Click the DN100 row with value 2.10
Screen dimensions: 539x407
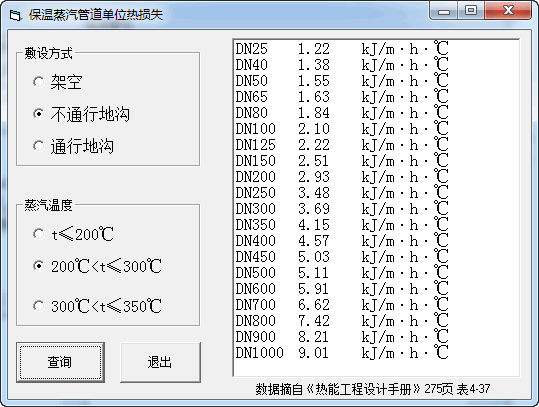(342, 129)
